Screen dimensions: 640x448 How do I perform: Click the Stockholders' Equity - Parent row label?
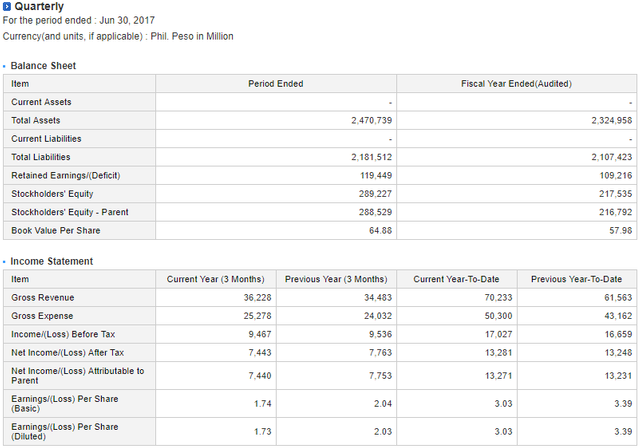pos(69,212)
